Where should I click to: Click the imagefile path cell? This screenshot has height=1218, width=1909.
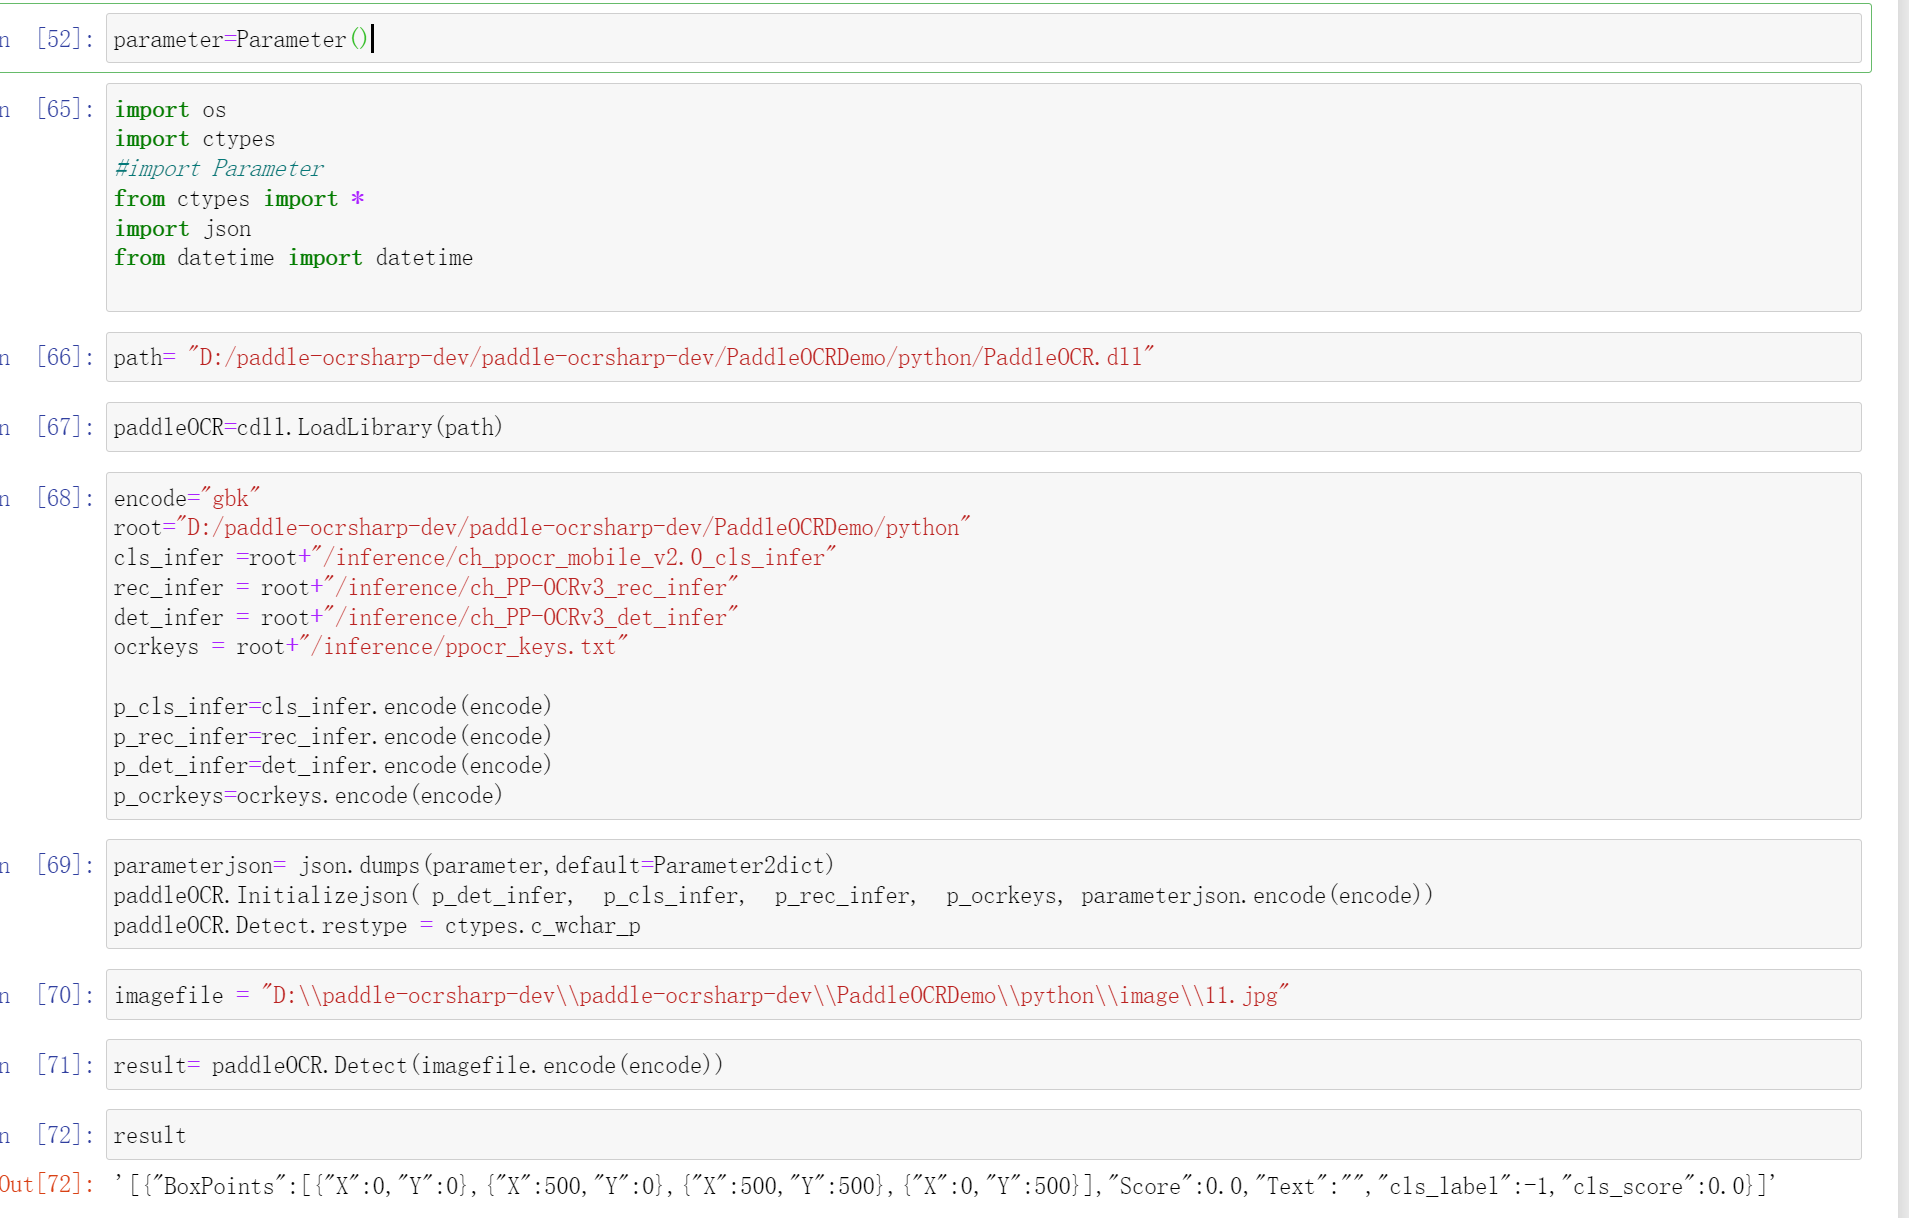[983, 995]
